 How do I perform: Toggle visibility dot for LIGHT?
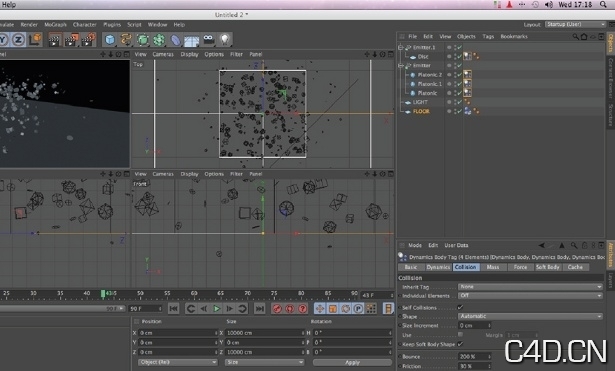pos(449,102)
